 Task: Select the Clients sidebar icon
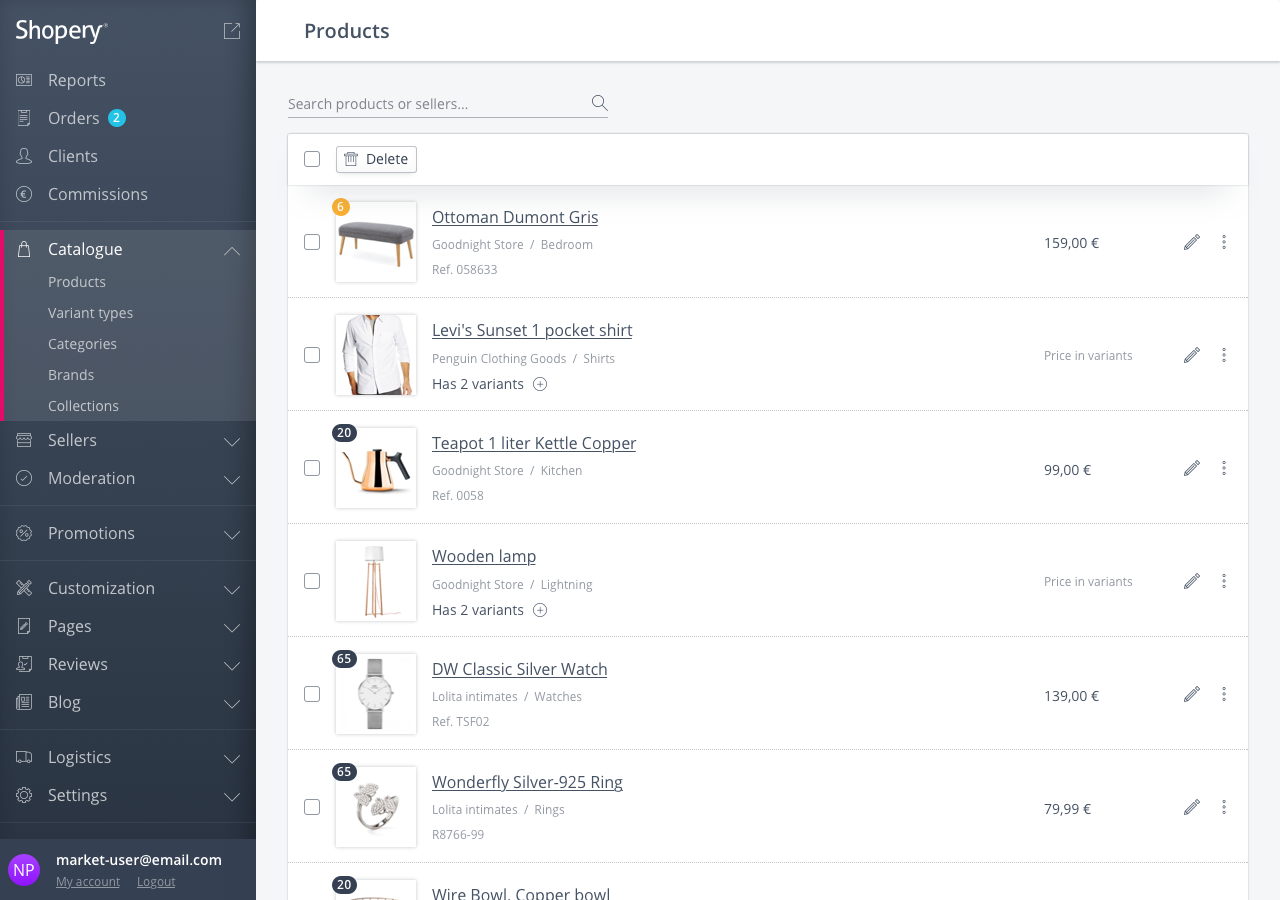[x=22, y=156]
